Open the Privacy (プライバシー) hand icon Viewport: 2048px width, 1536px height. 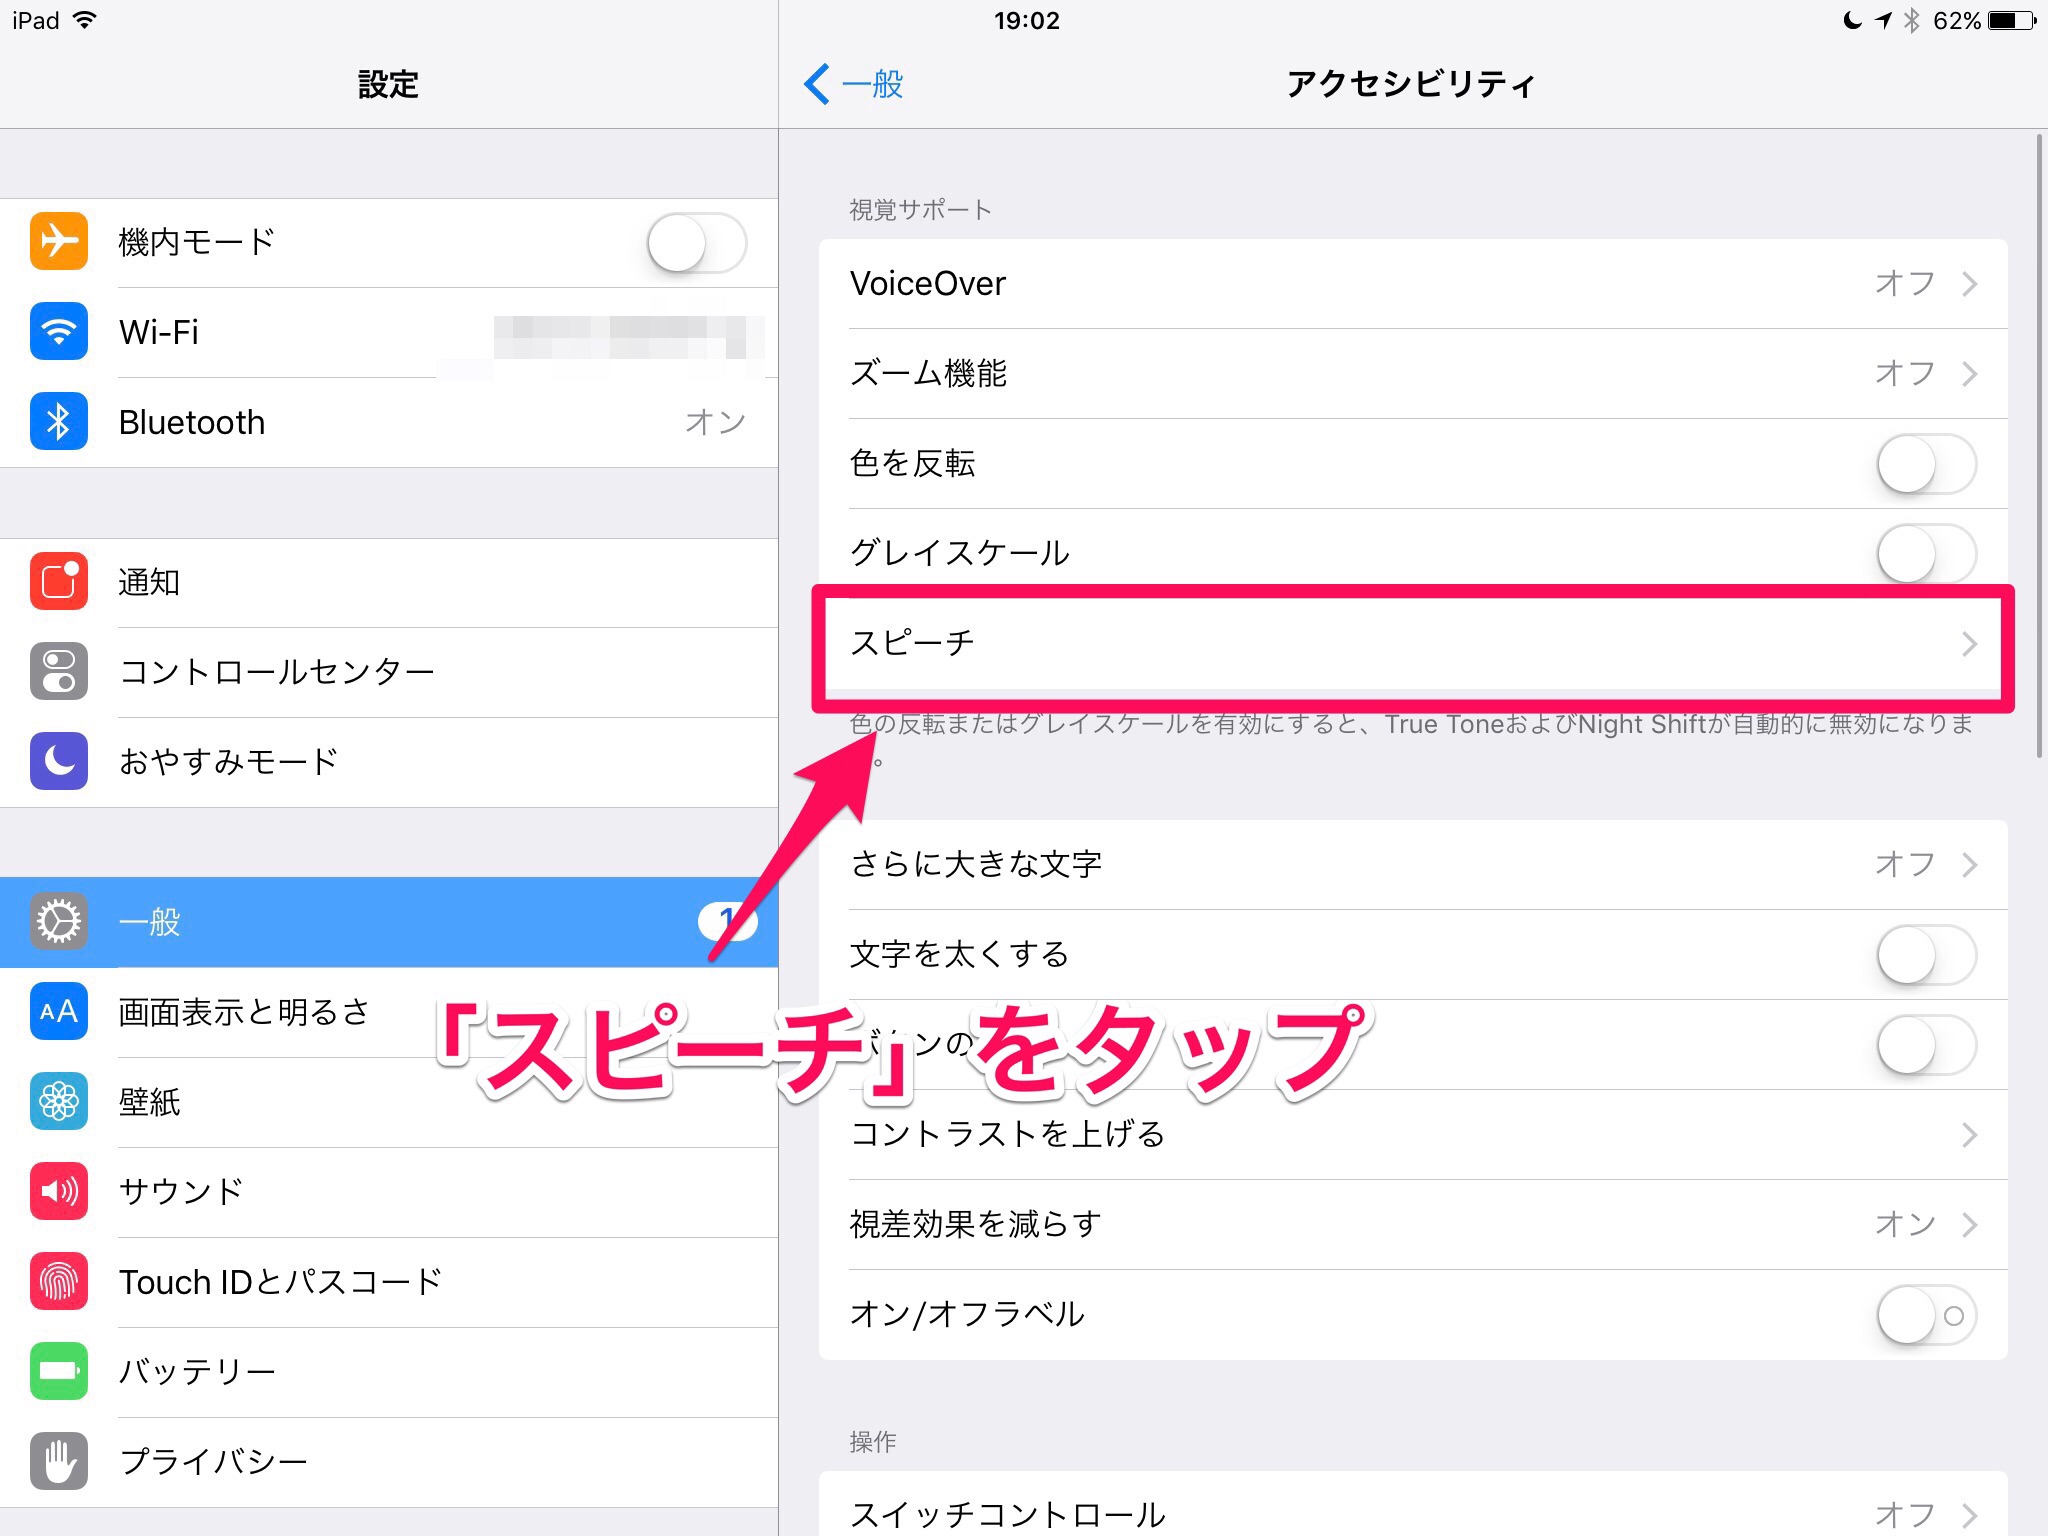(x=58, y=1462)
